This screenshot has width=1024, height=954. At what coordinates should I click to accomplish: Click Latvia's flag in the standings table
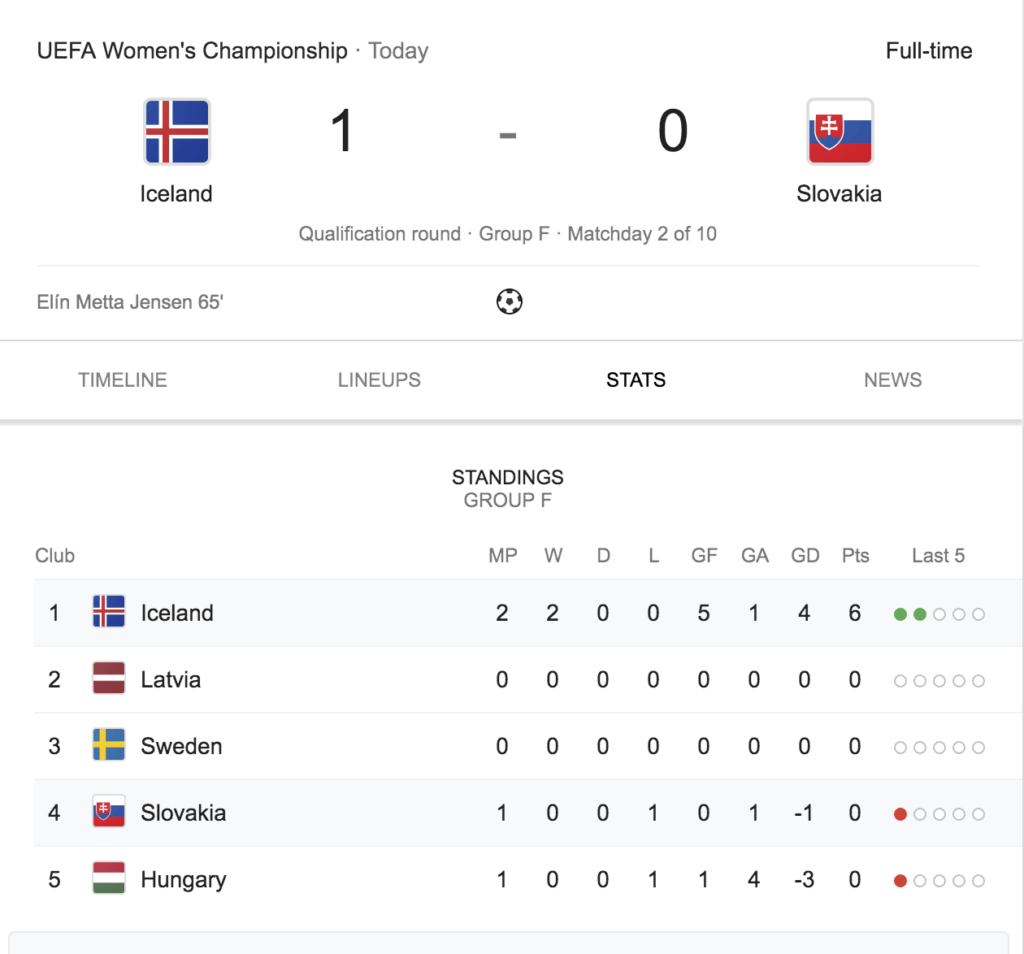tap(109, 678)
